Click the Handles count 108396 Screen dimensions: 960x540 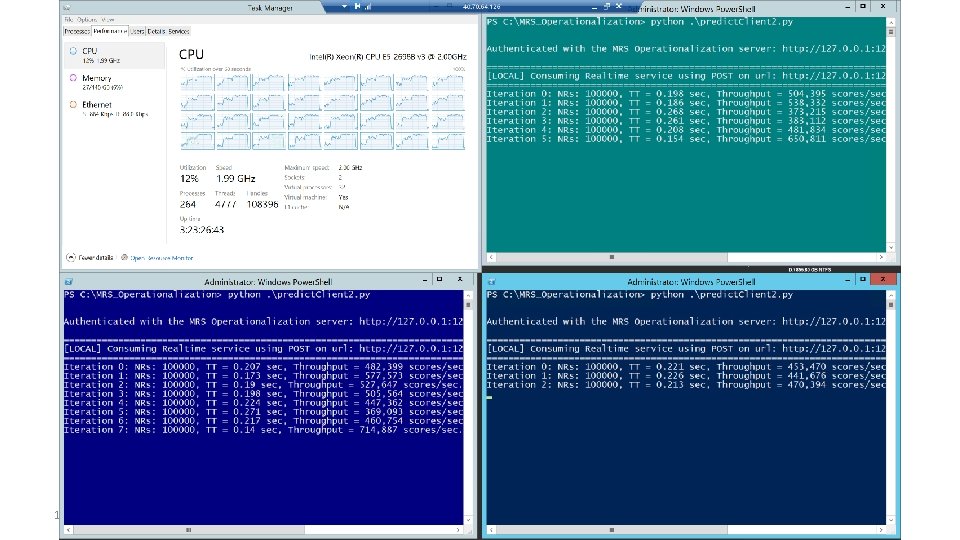click(262, 204)
